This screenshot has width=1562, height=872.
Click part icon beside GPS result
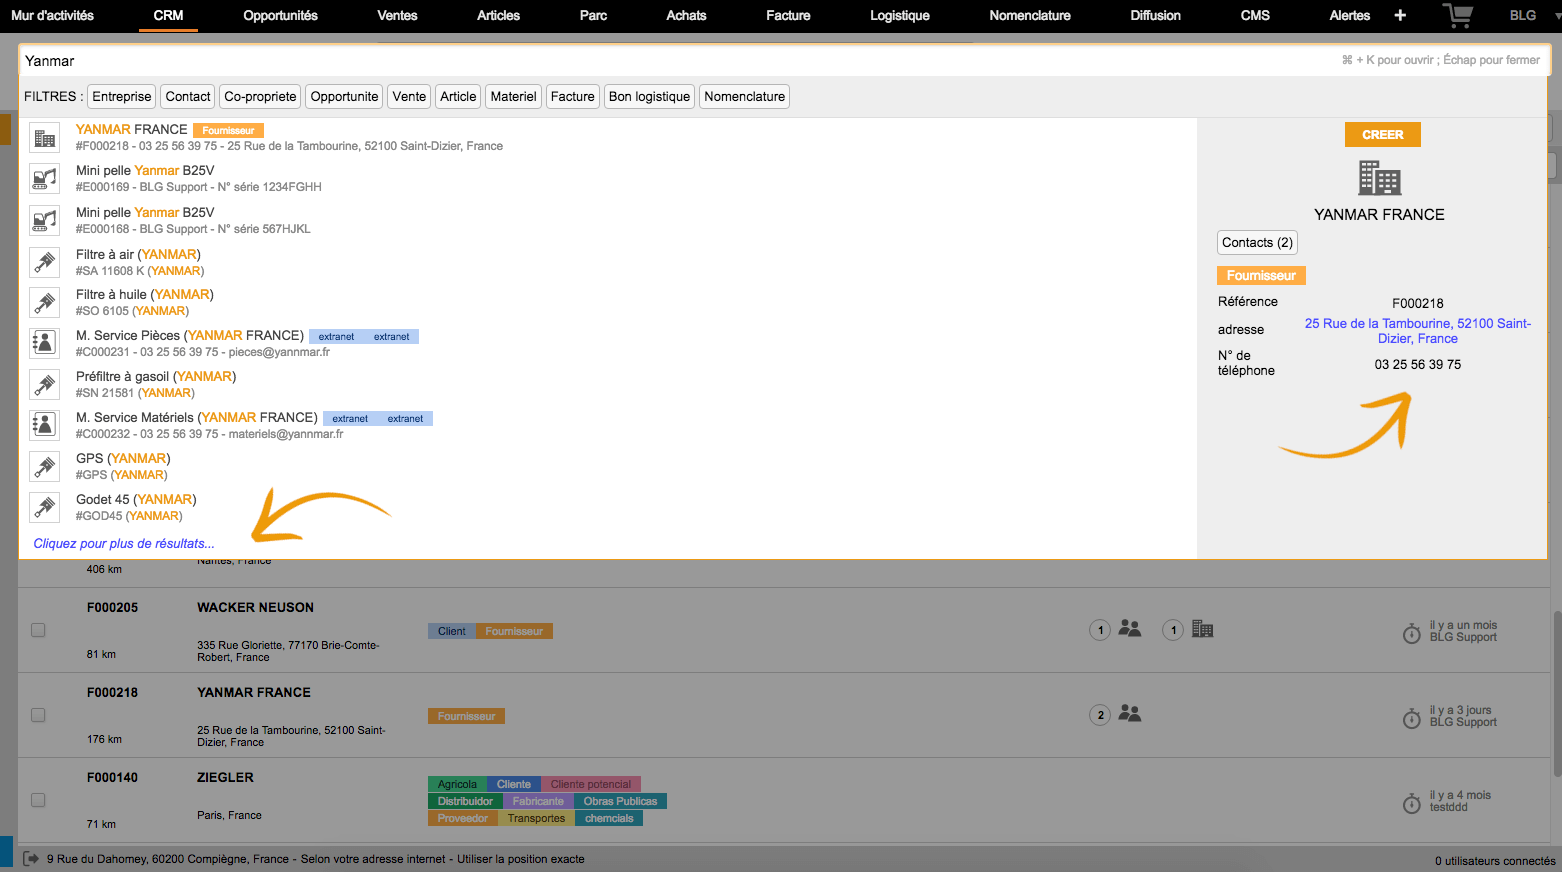click(x=44, y=467)
